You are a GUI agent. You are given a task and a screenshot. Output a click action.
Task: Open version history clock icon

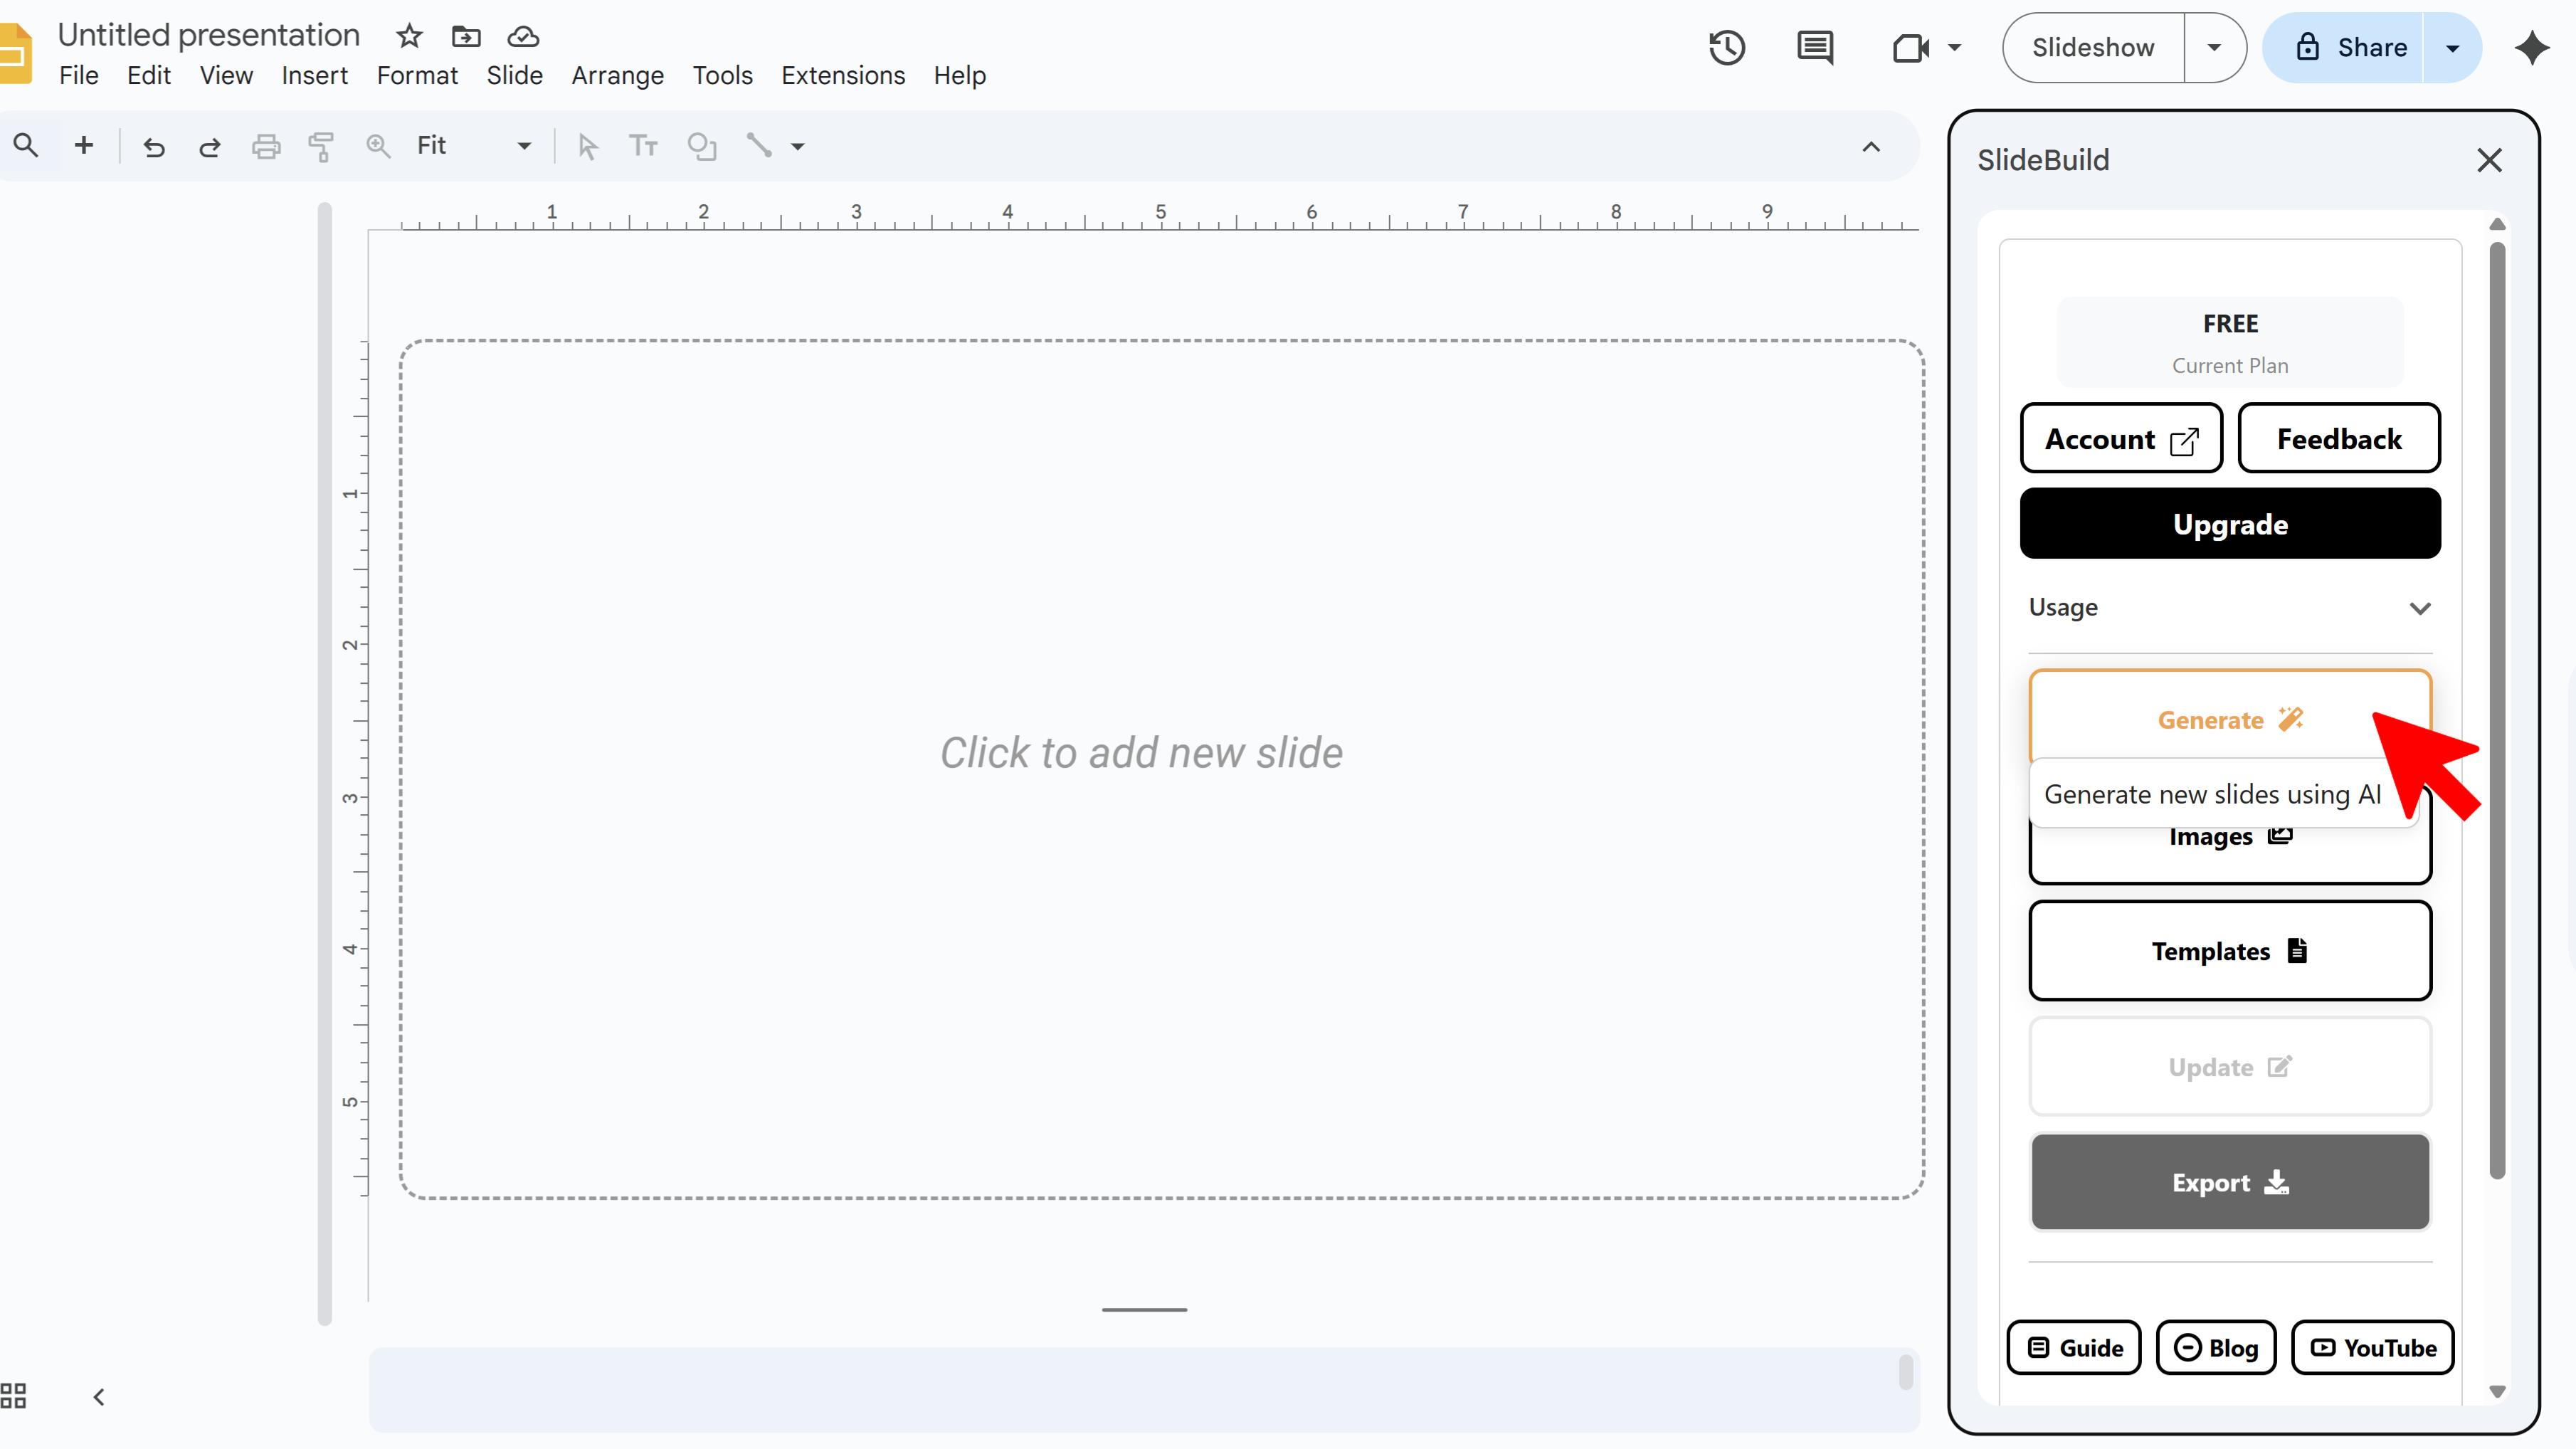[1727, 48]
